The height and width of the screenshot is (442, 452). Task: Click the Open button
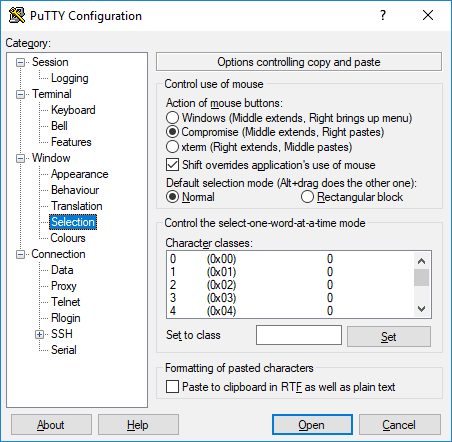tap(312, 425)
